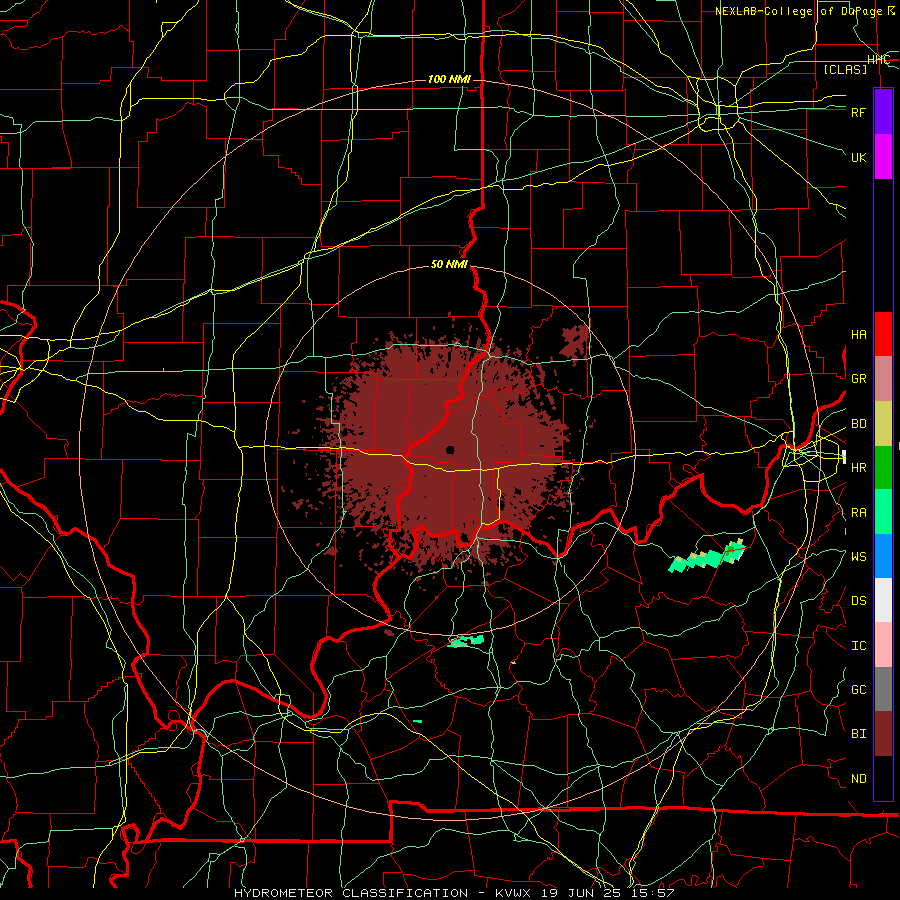The width and height of the screenshot is (900, 900).
Task: Click the 'HR' legend label
Action: [x=858, y=468]
